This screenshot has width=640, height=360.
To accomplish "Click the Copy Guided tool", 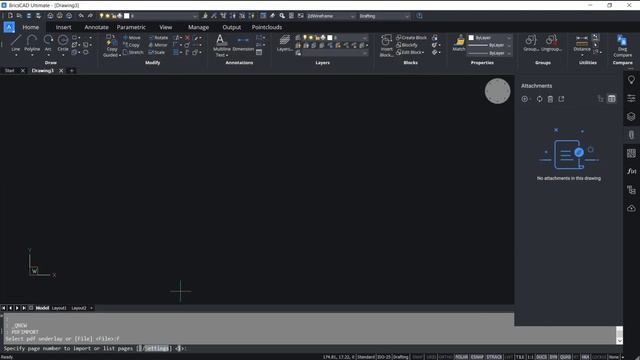I will tap(111, 45).
